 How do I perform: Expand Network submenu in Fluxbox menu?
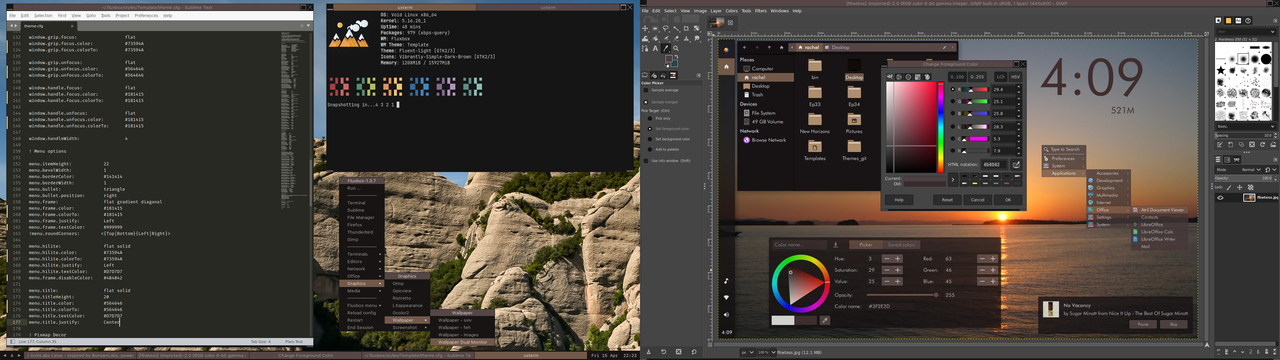[x=362, y=269]
